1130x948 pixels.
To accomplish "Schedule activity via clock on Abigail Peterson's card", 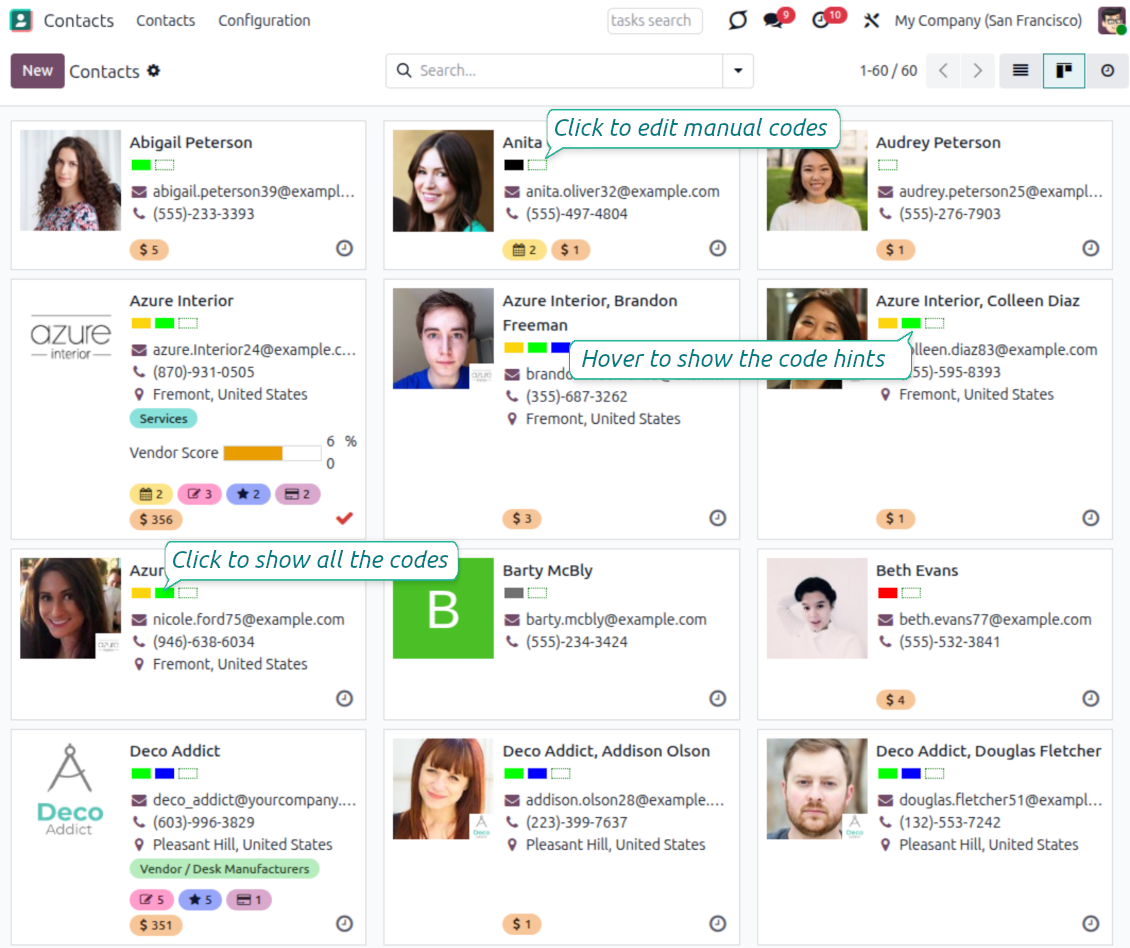I will (344, 249).
